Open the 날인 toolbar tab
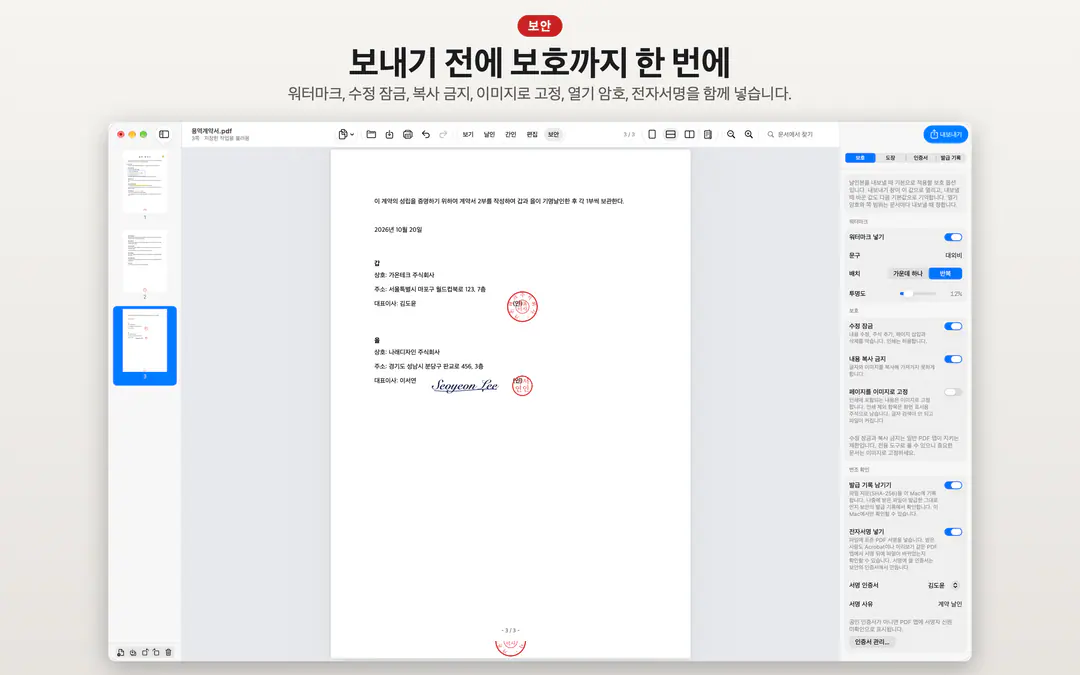The width and height of the screenshot is (1080, 675). click(489, 134)
